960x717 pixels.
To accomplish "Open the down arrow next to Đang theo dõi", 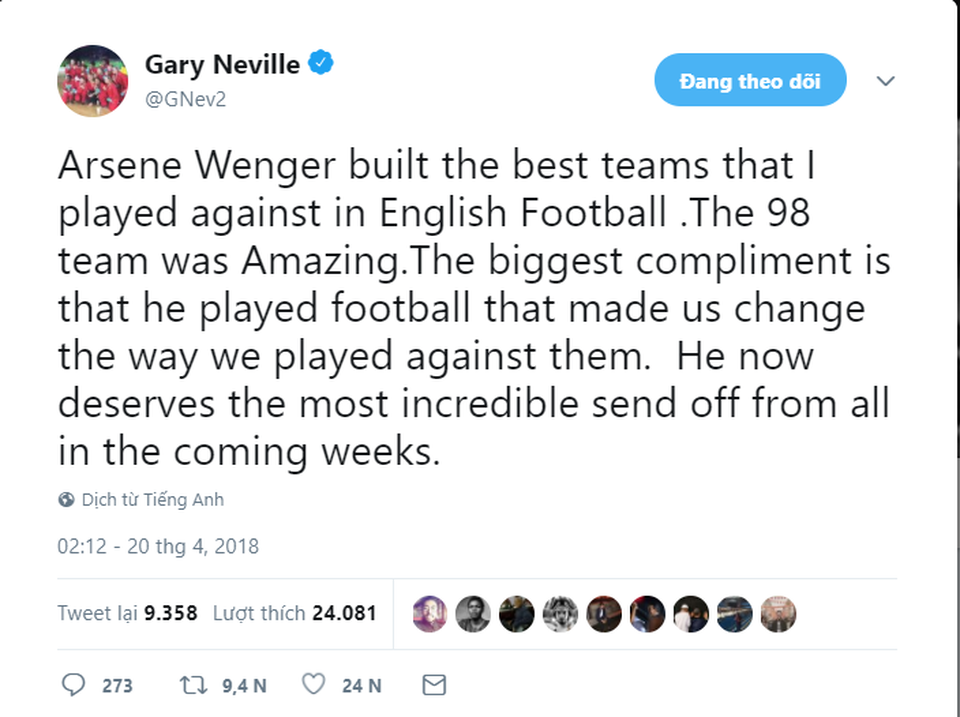I will point(886,83).
